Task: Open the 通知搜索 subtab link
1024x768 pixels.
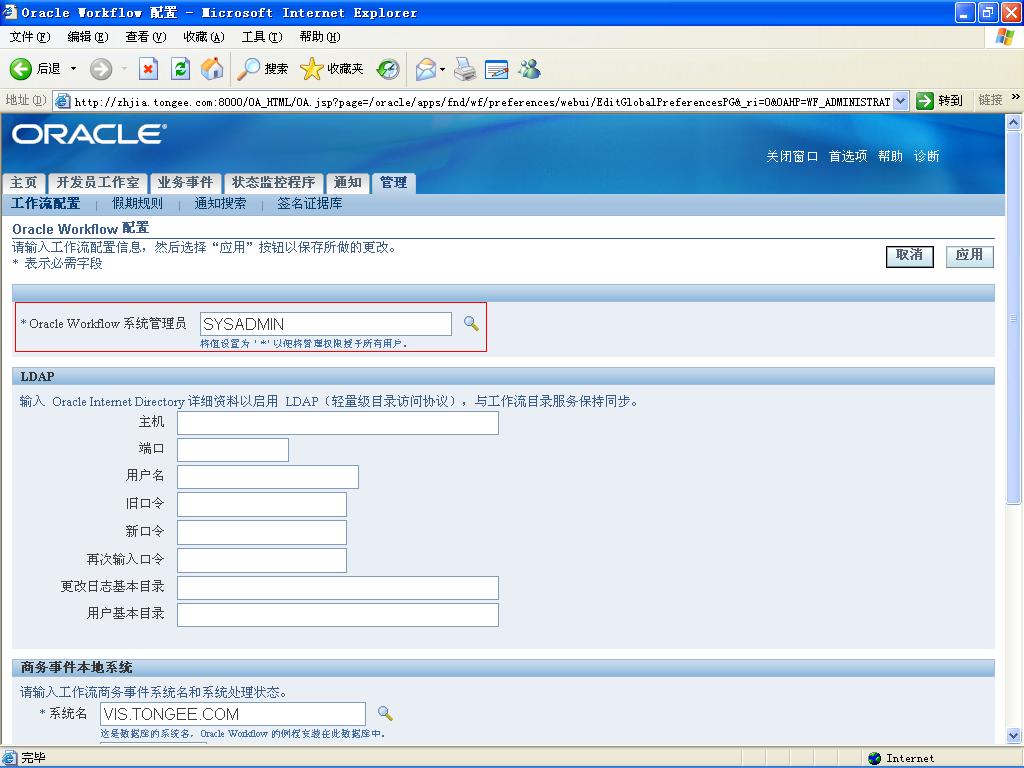Action: 220,204
